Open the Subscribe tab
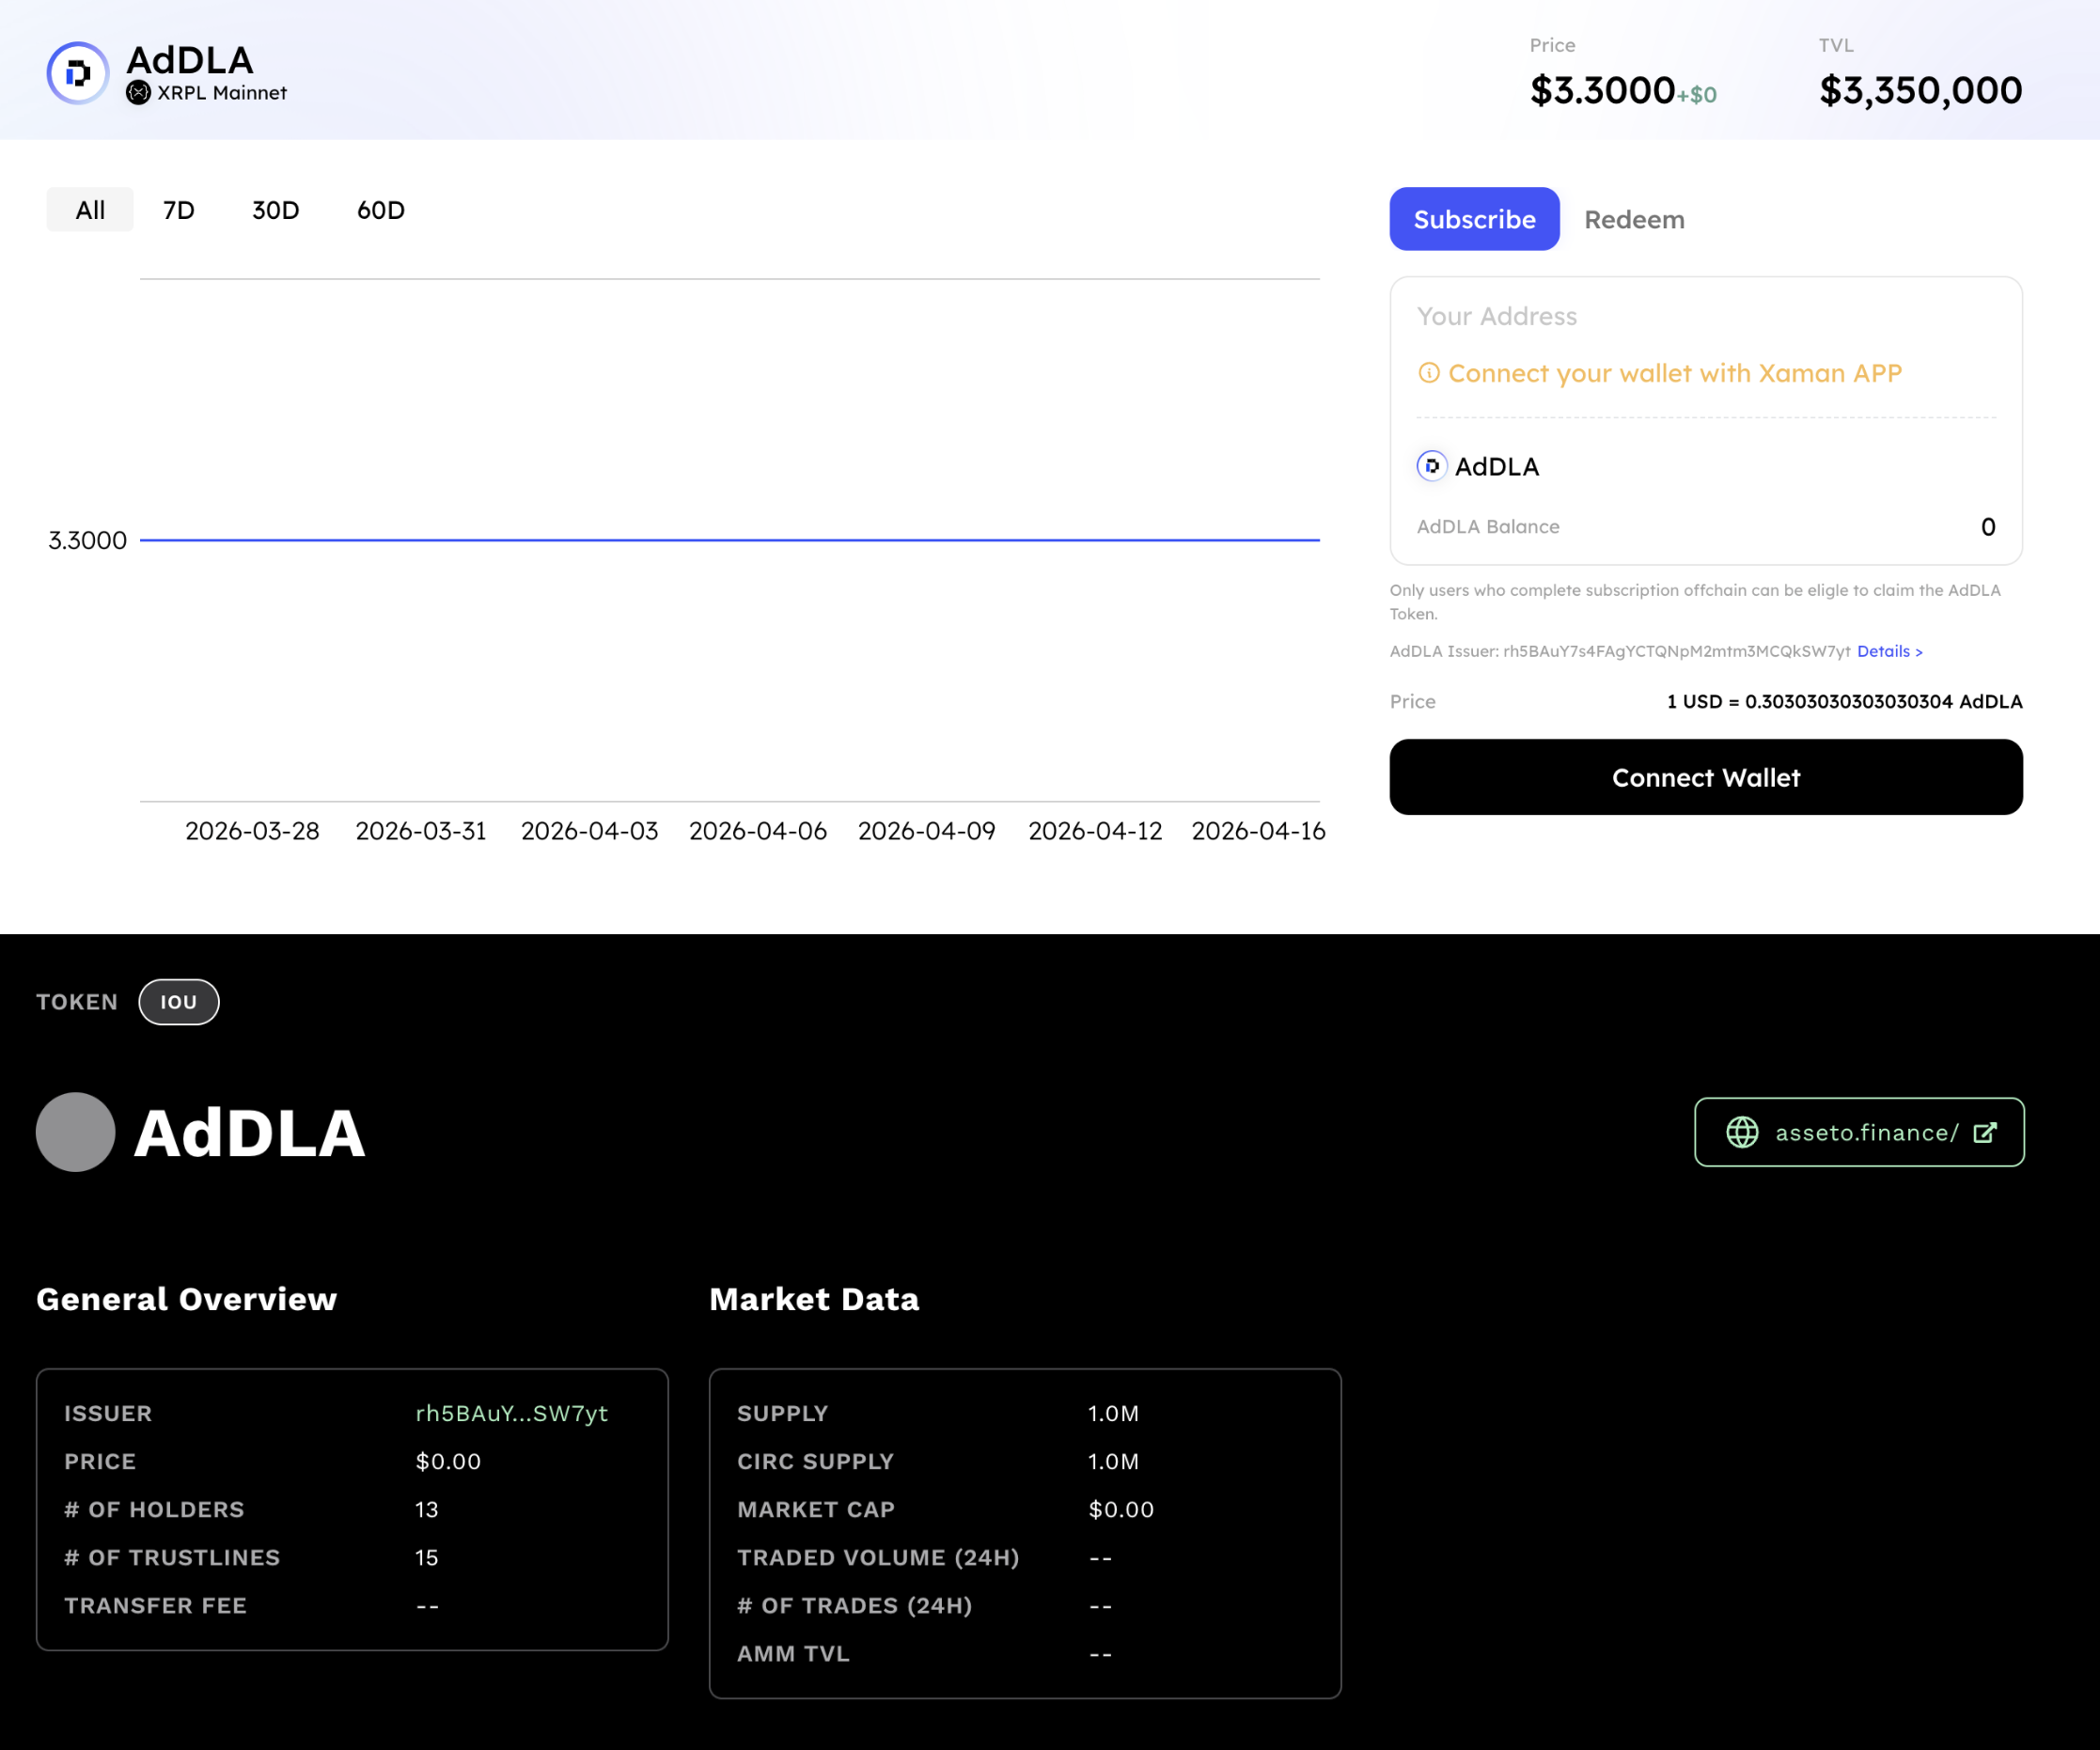Screen dimensions: 2100x1750 1474,219
